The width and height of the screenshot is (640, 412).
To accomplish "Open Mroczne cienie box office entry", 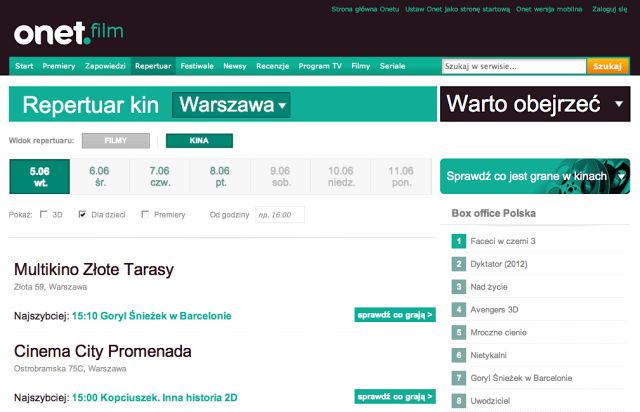I will point(498,332).
